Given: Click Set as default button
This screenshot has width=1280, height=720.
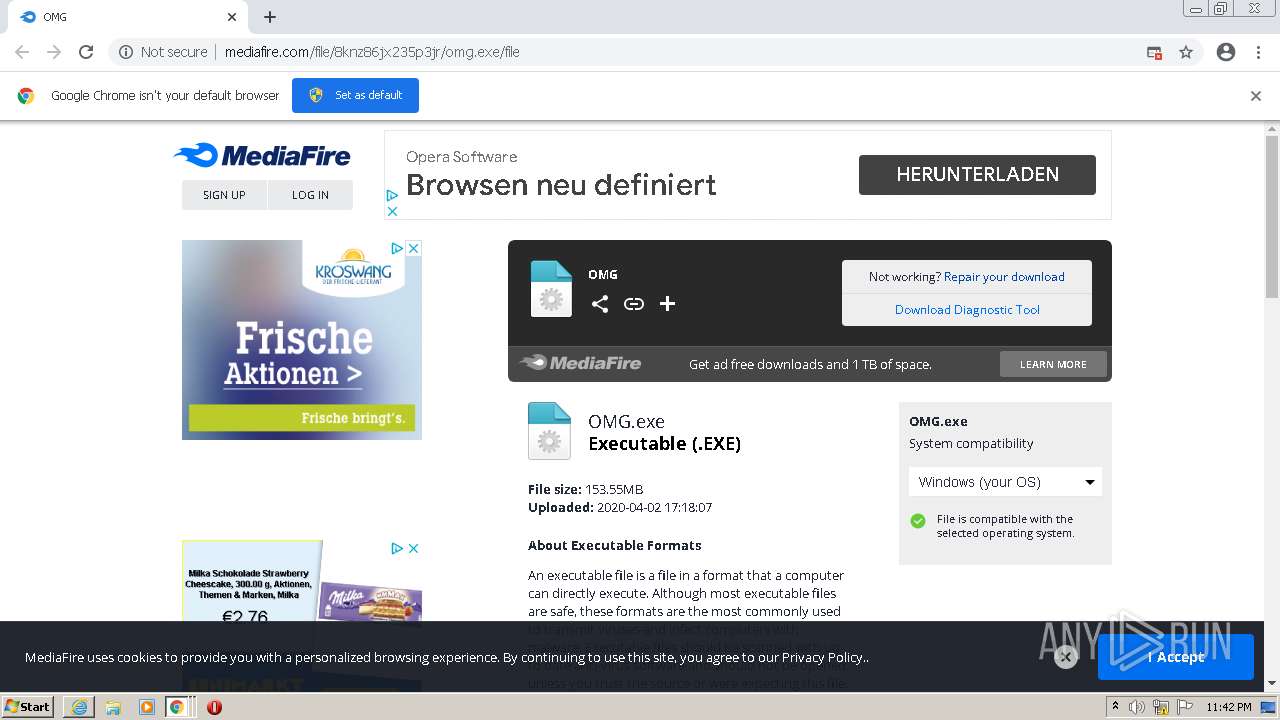Looking at the screenshot, I should click(x=355, y=95).
